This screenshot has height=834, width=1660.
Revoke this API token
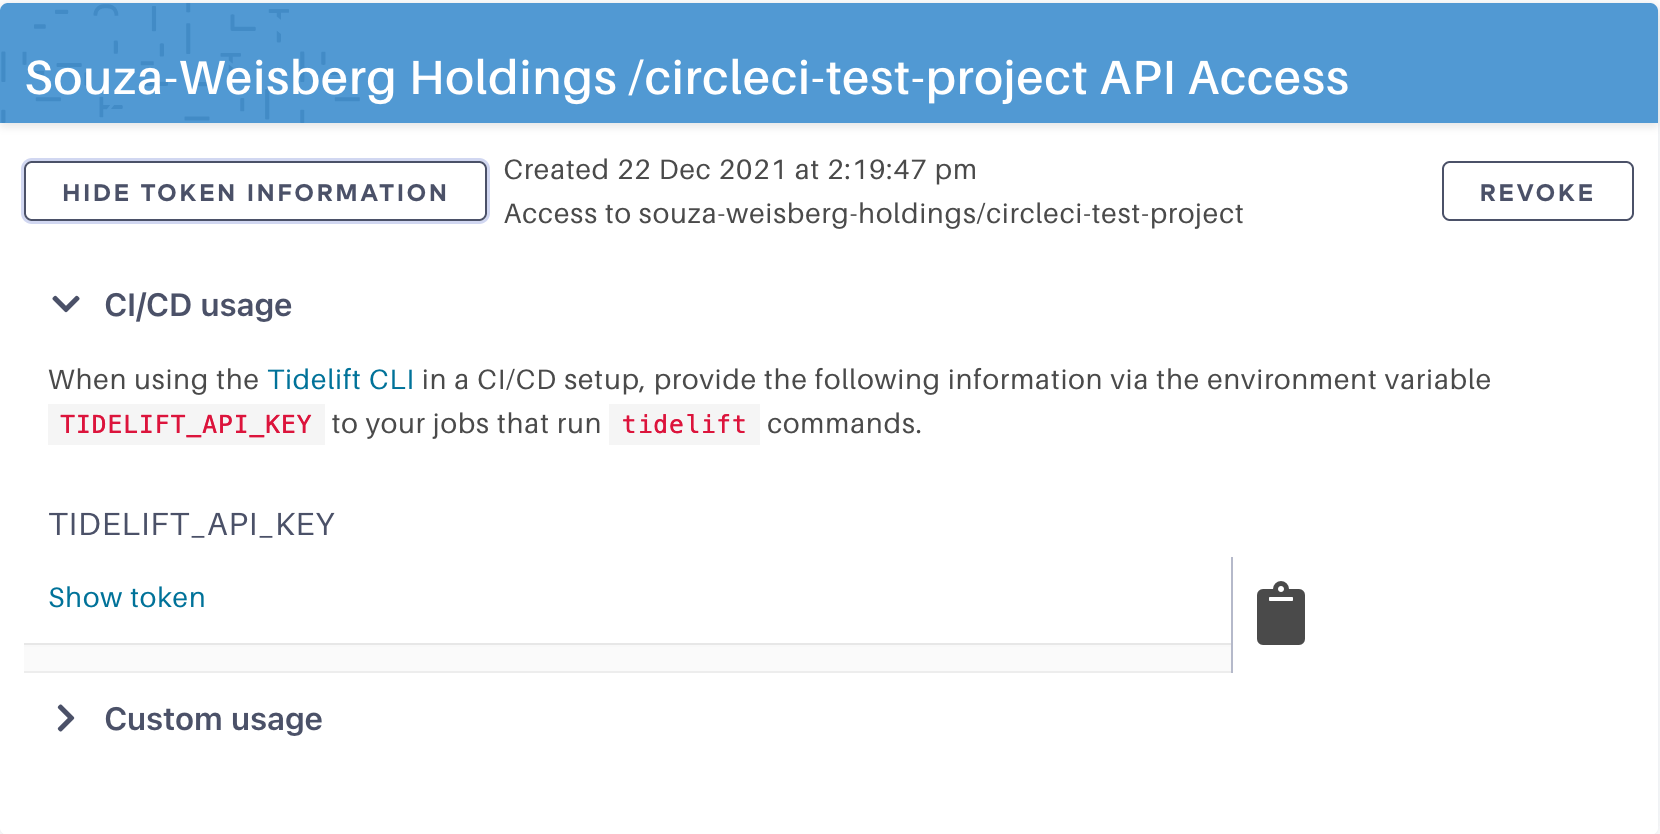pos(1537,191)
